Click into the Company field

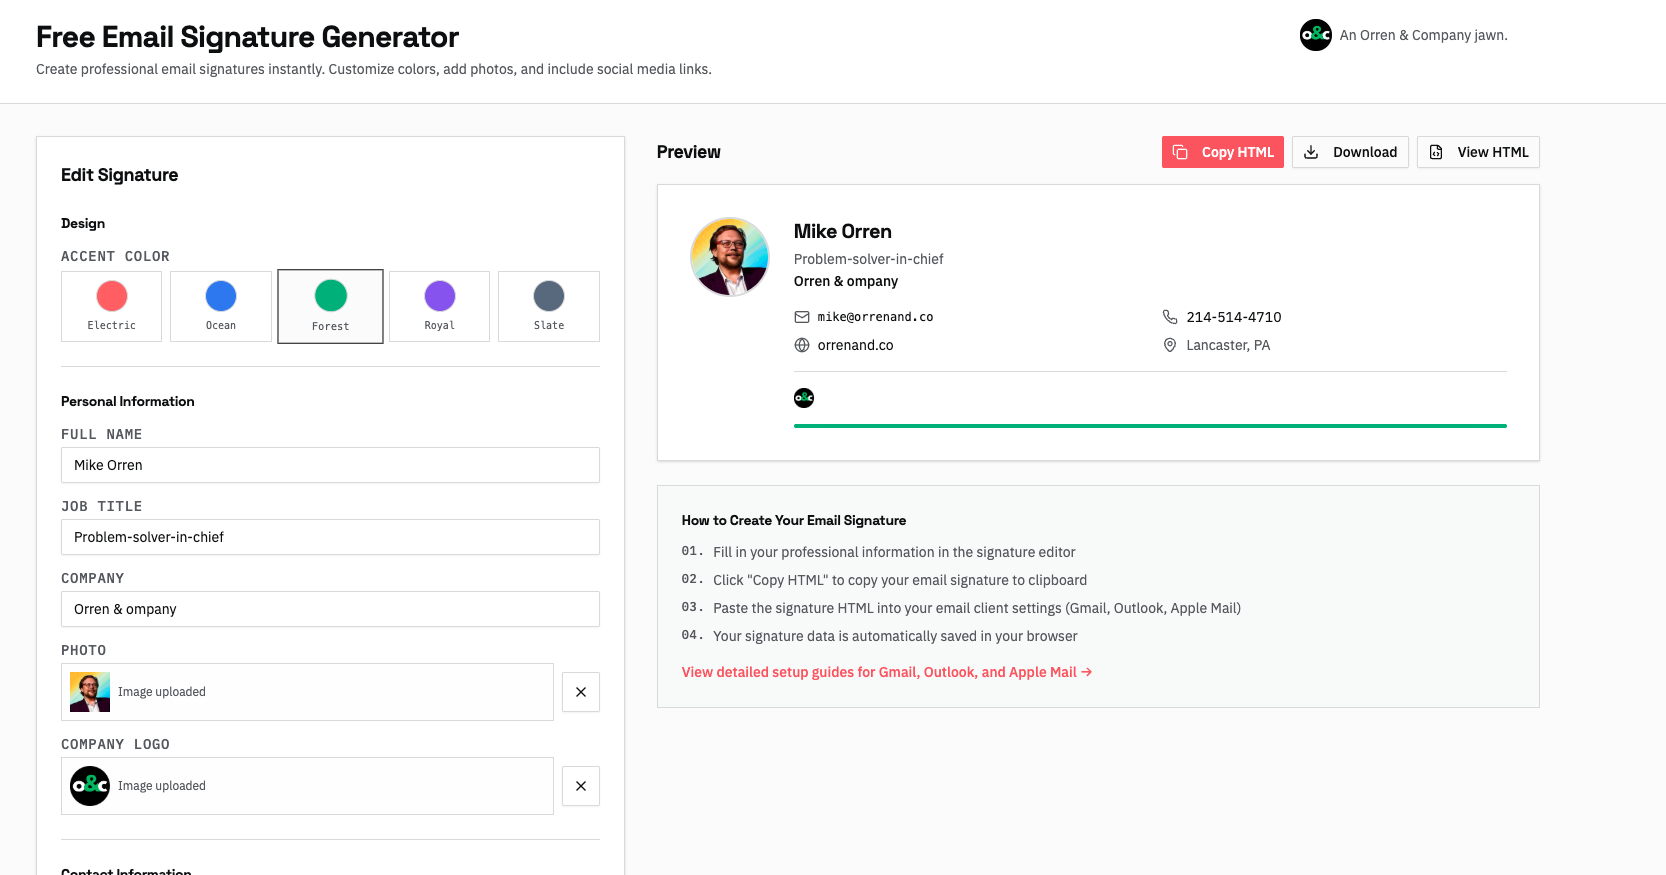pyautogui.click(x=330, y=609)
